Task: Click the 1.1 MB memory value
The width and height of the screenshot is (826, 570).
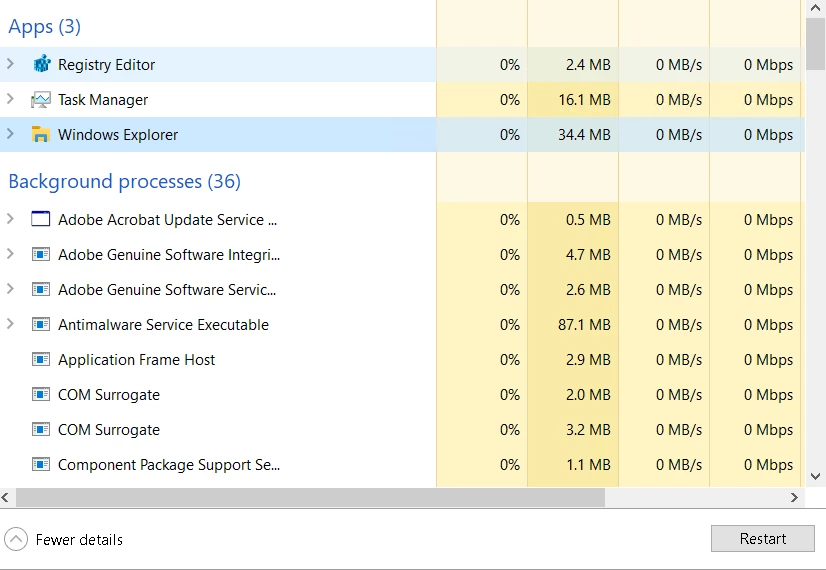Action: pos(588,465)
